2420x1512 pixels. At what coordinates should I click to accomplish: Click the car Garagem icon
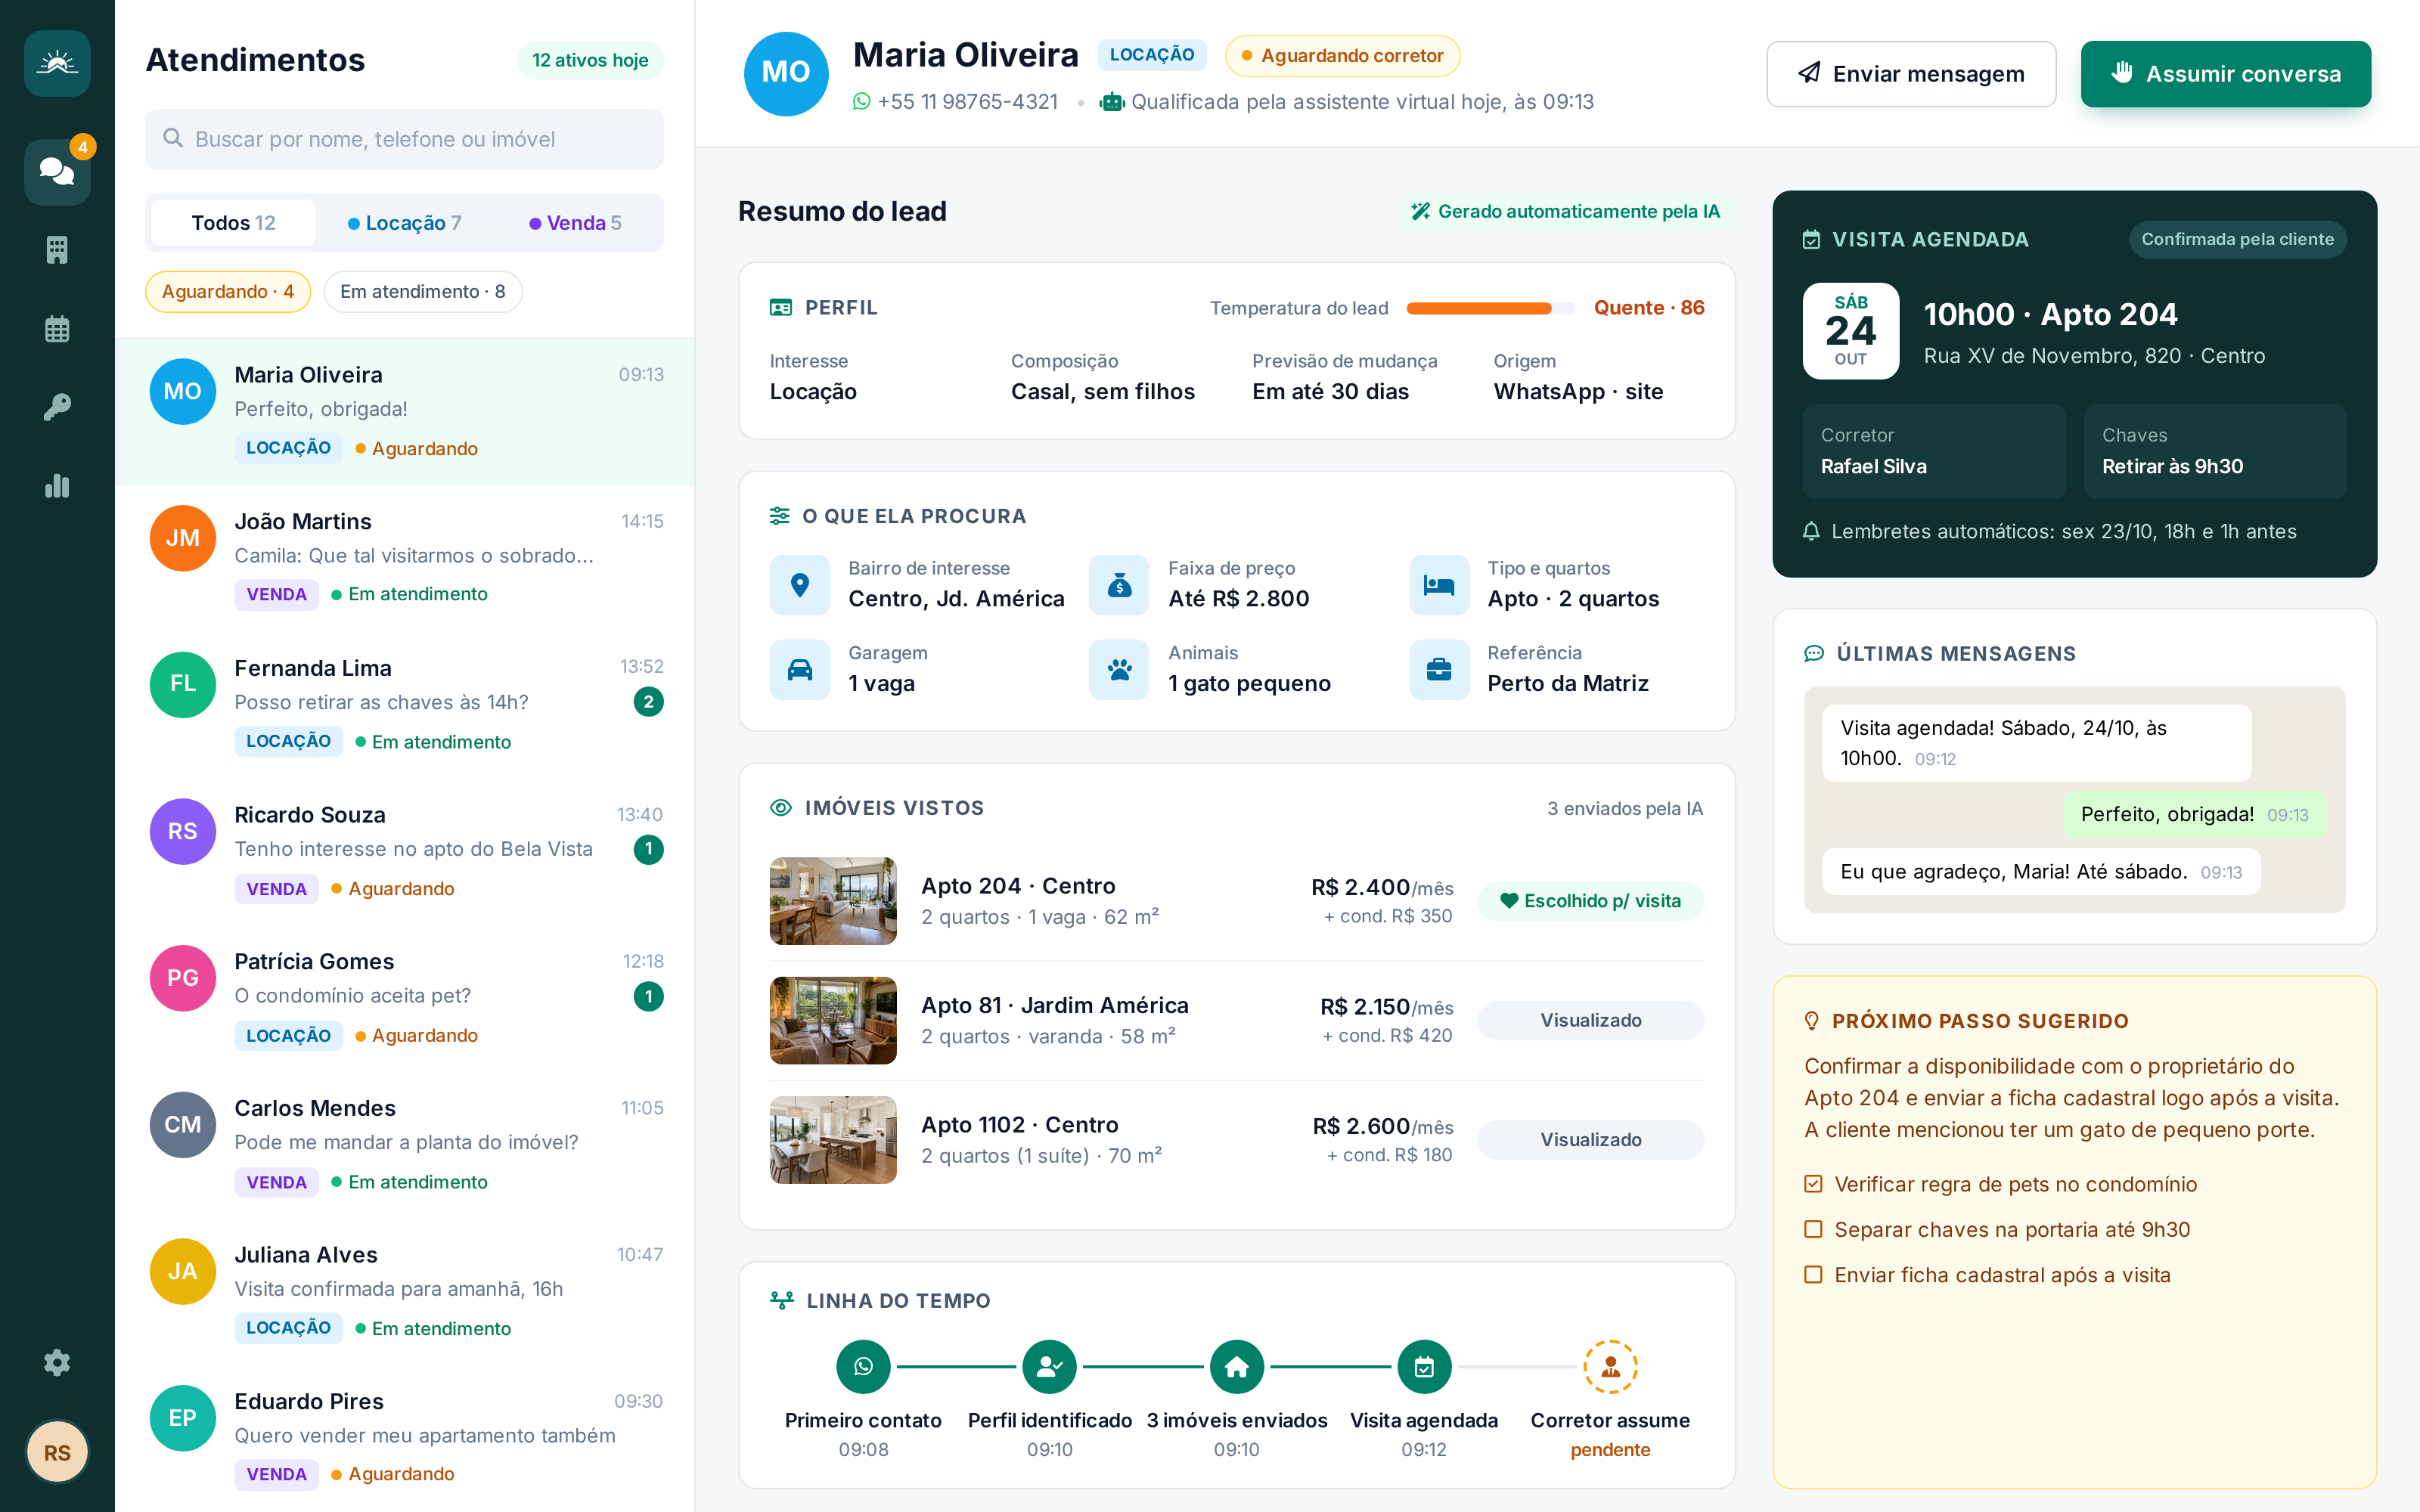[800, 669]
